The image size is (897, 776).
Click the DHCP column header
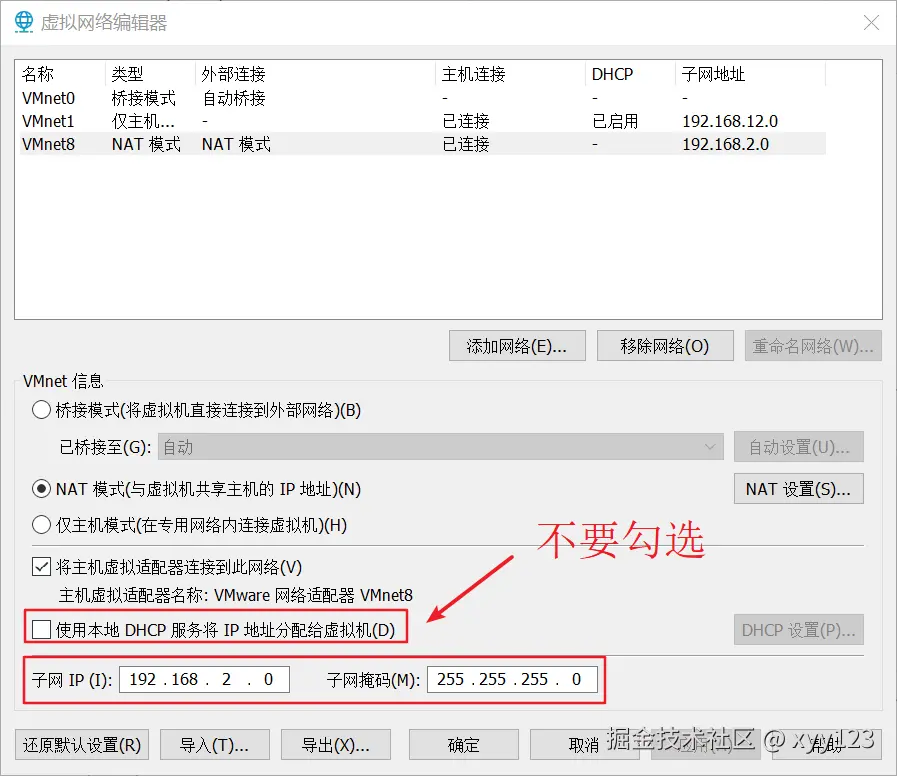coord(630,74)
